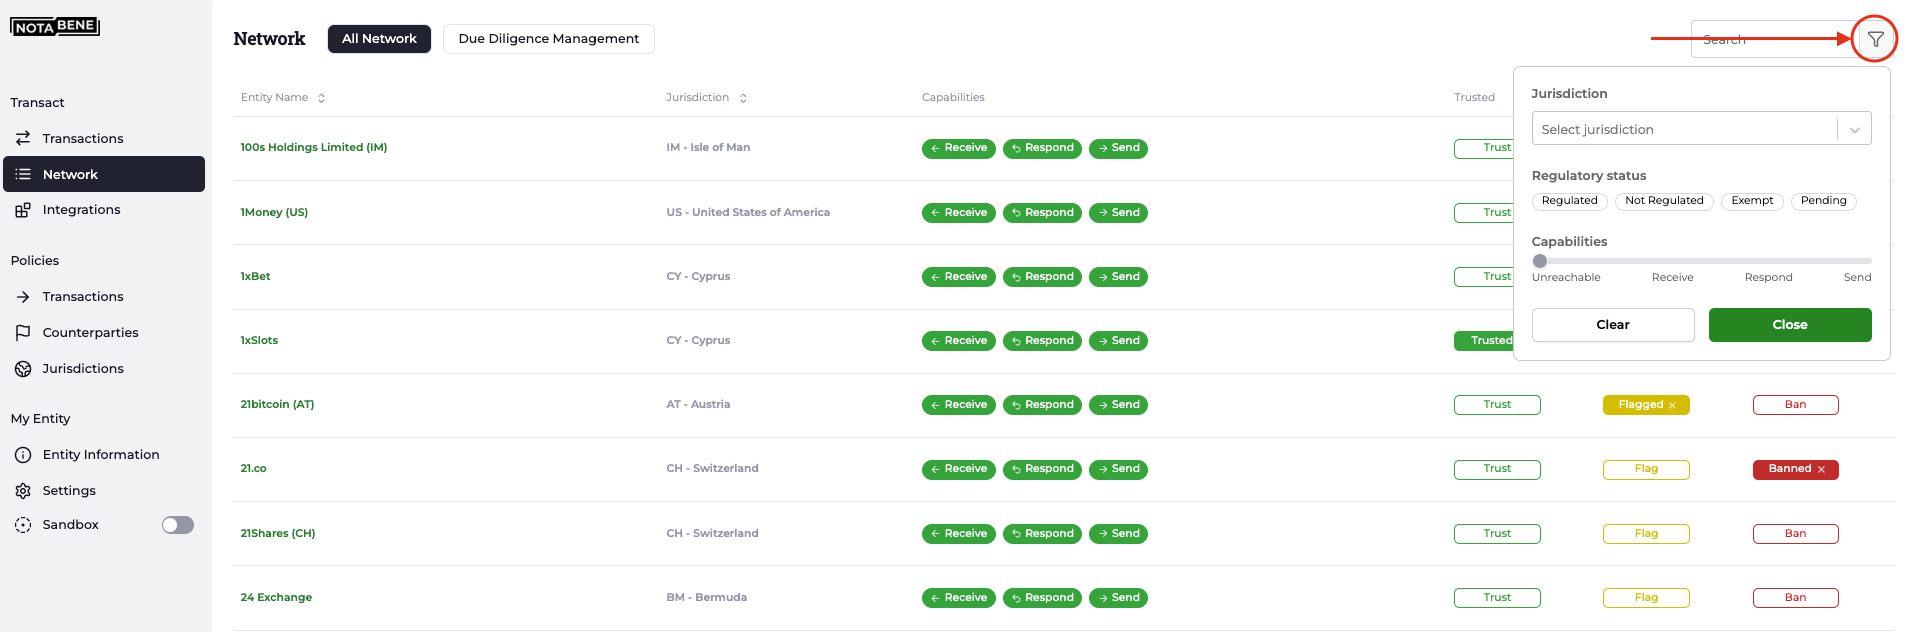Click the Settings gear icon
Image resolution: width=1912 pixels, height=632 pixels.
pos(23,491)
